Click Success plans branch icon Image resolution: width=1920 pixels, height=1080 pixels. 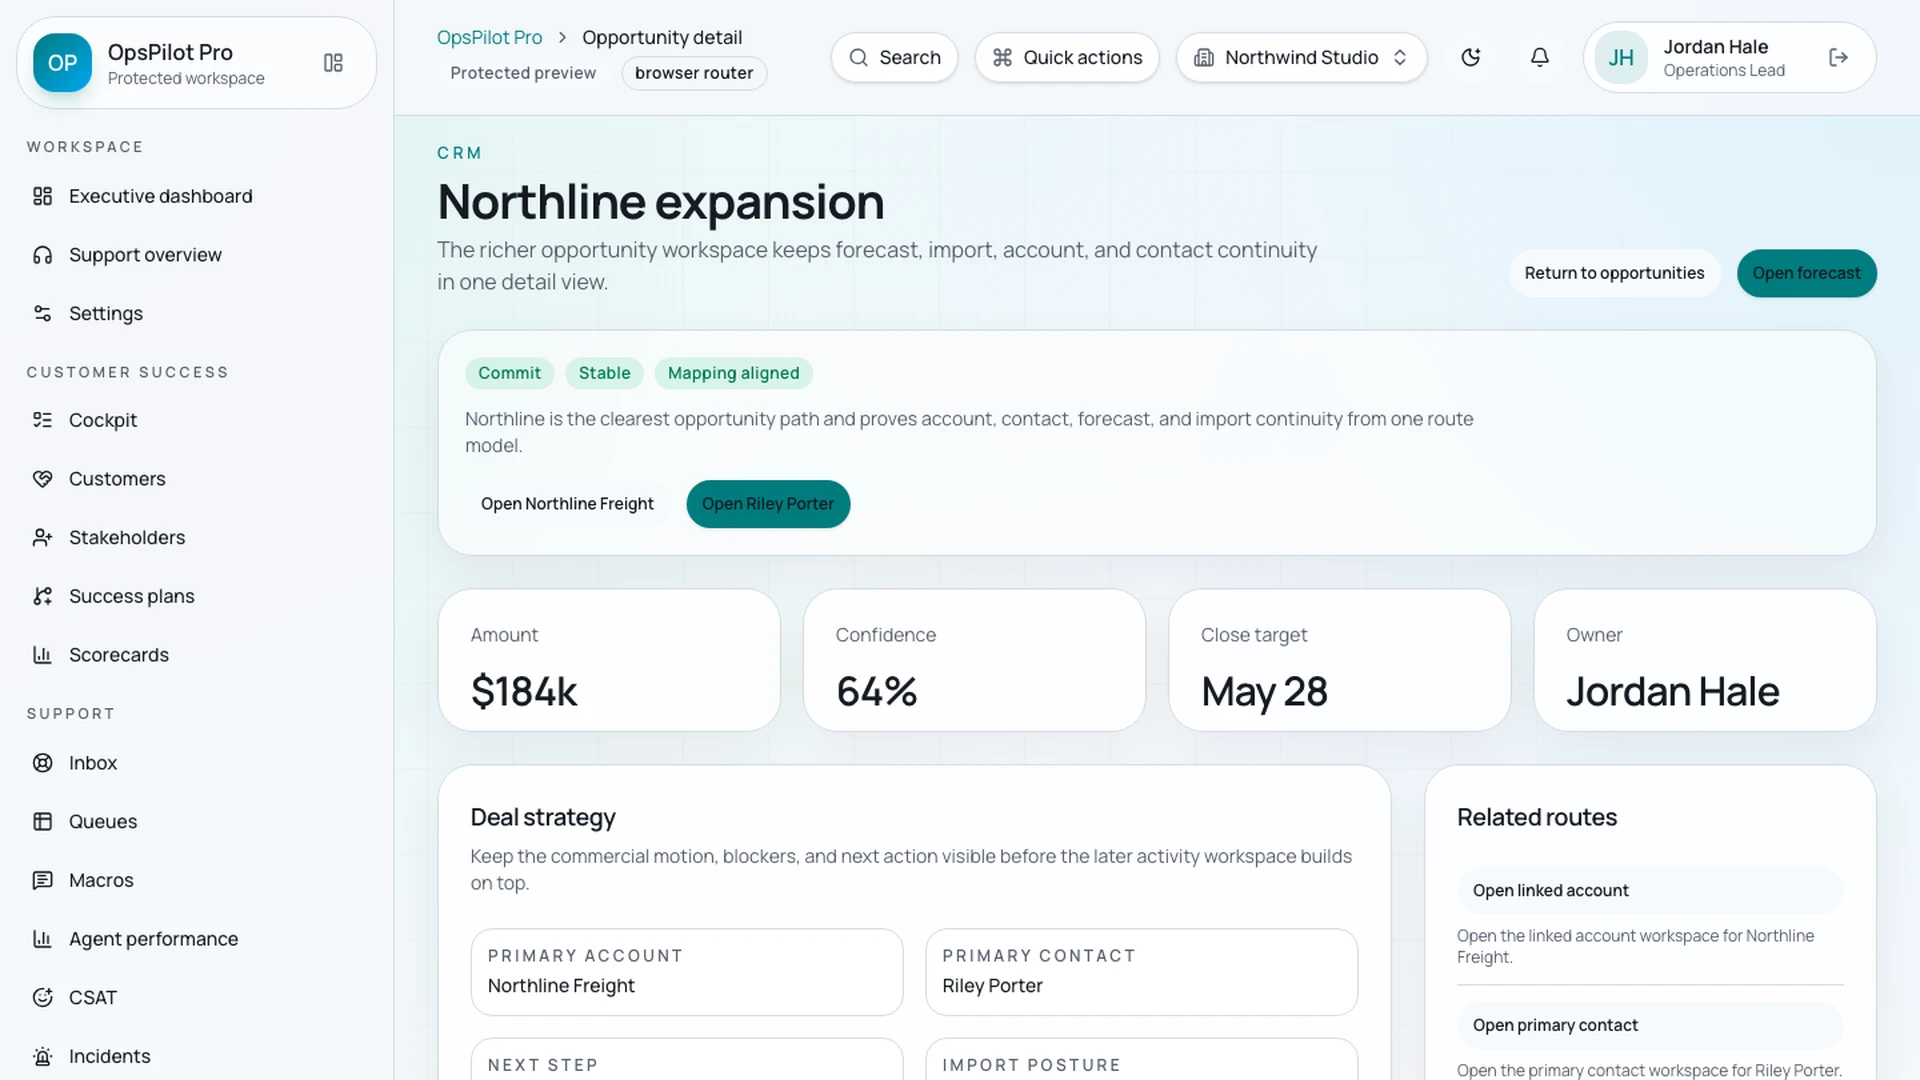pos(42,596)
